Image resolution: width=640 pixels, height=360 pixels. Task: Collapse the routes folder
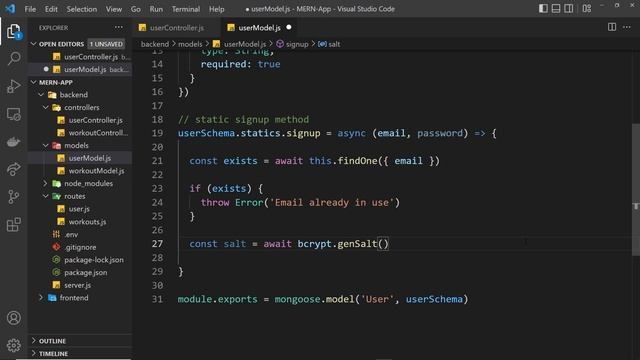(80, 196)
